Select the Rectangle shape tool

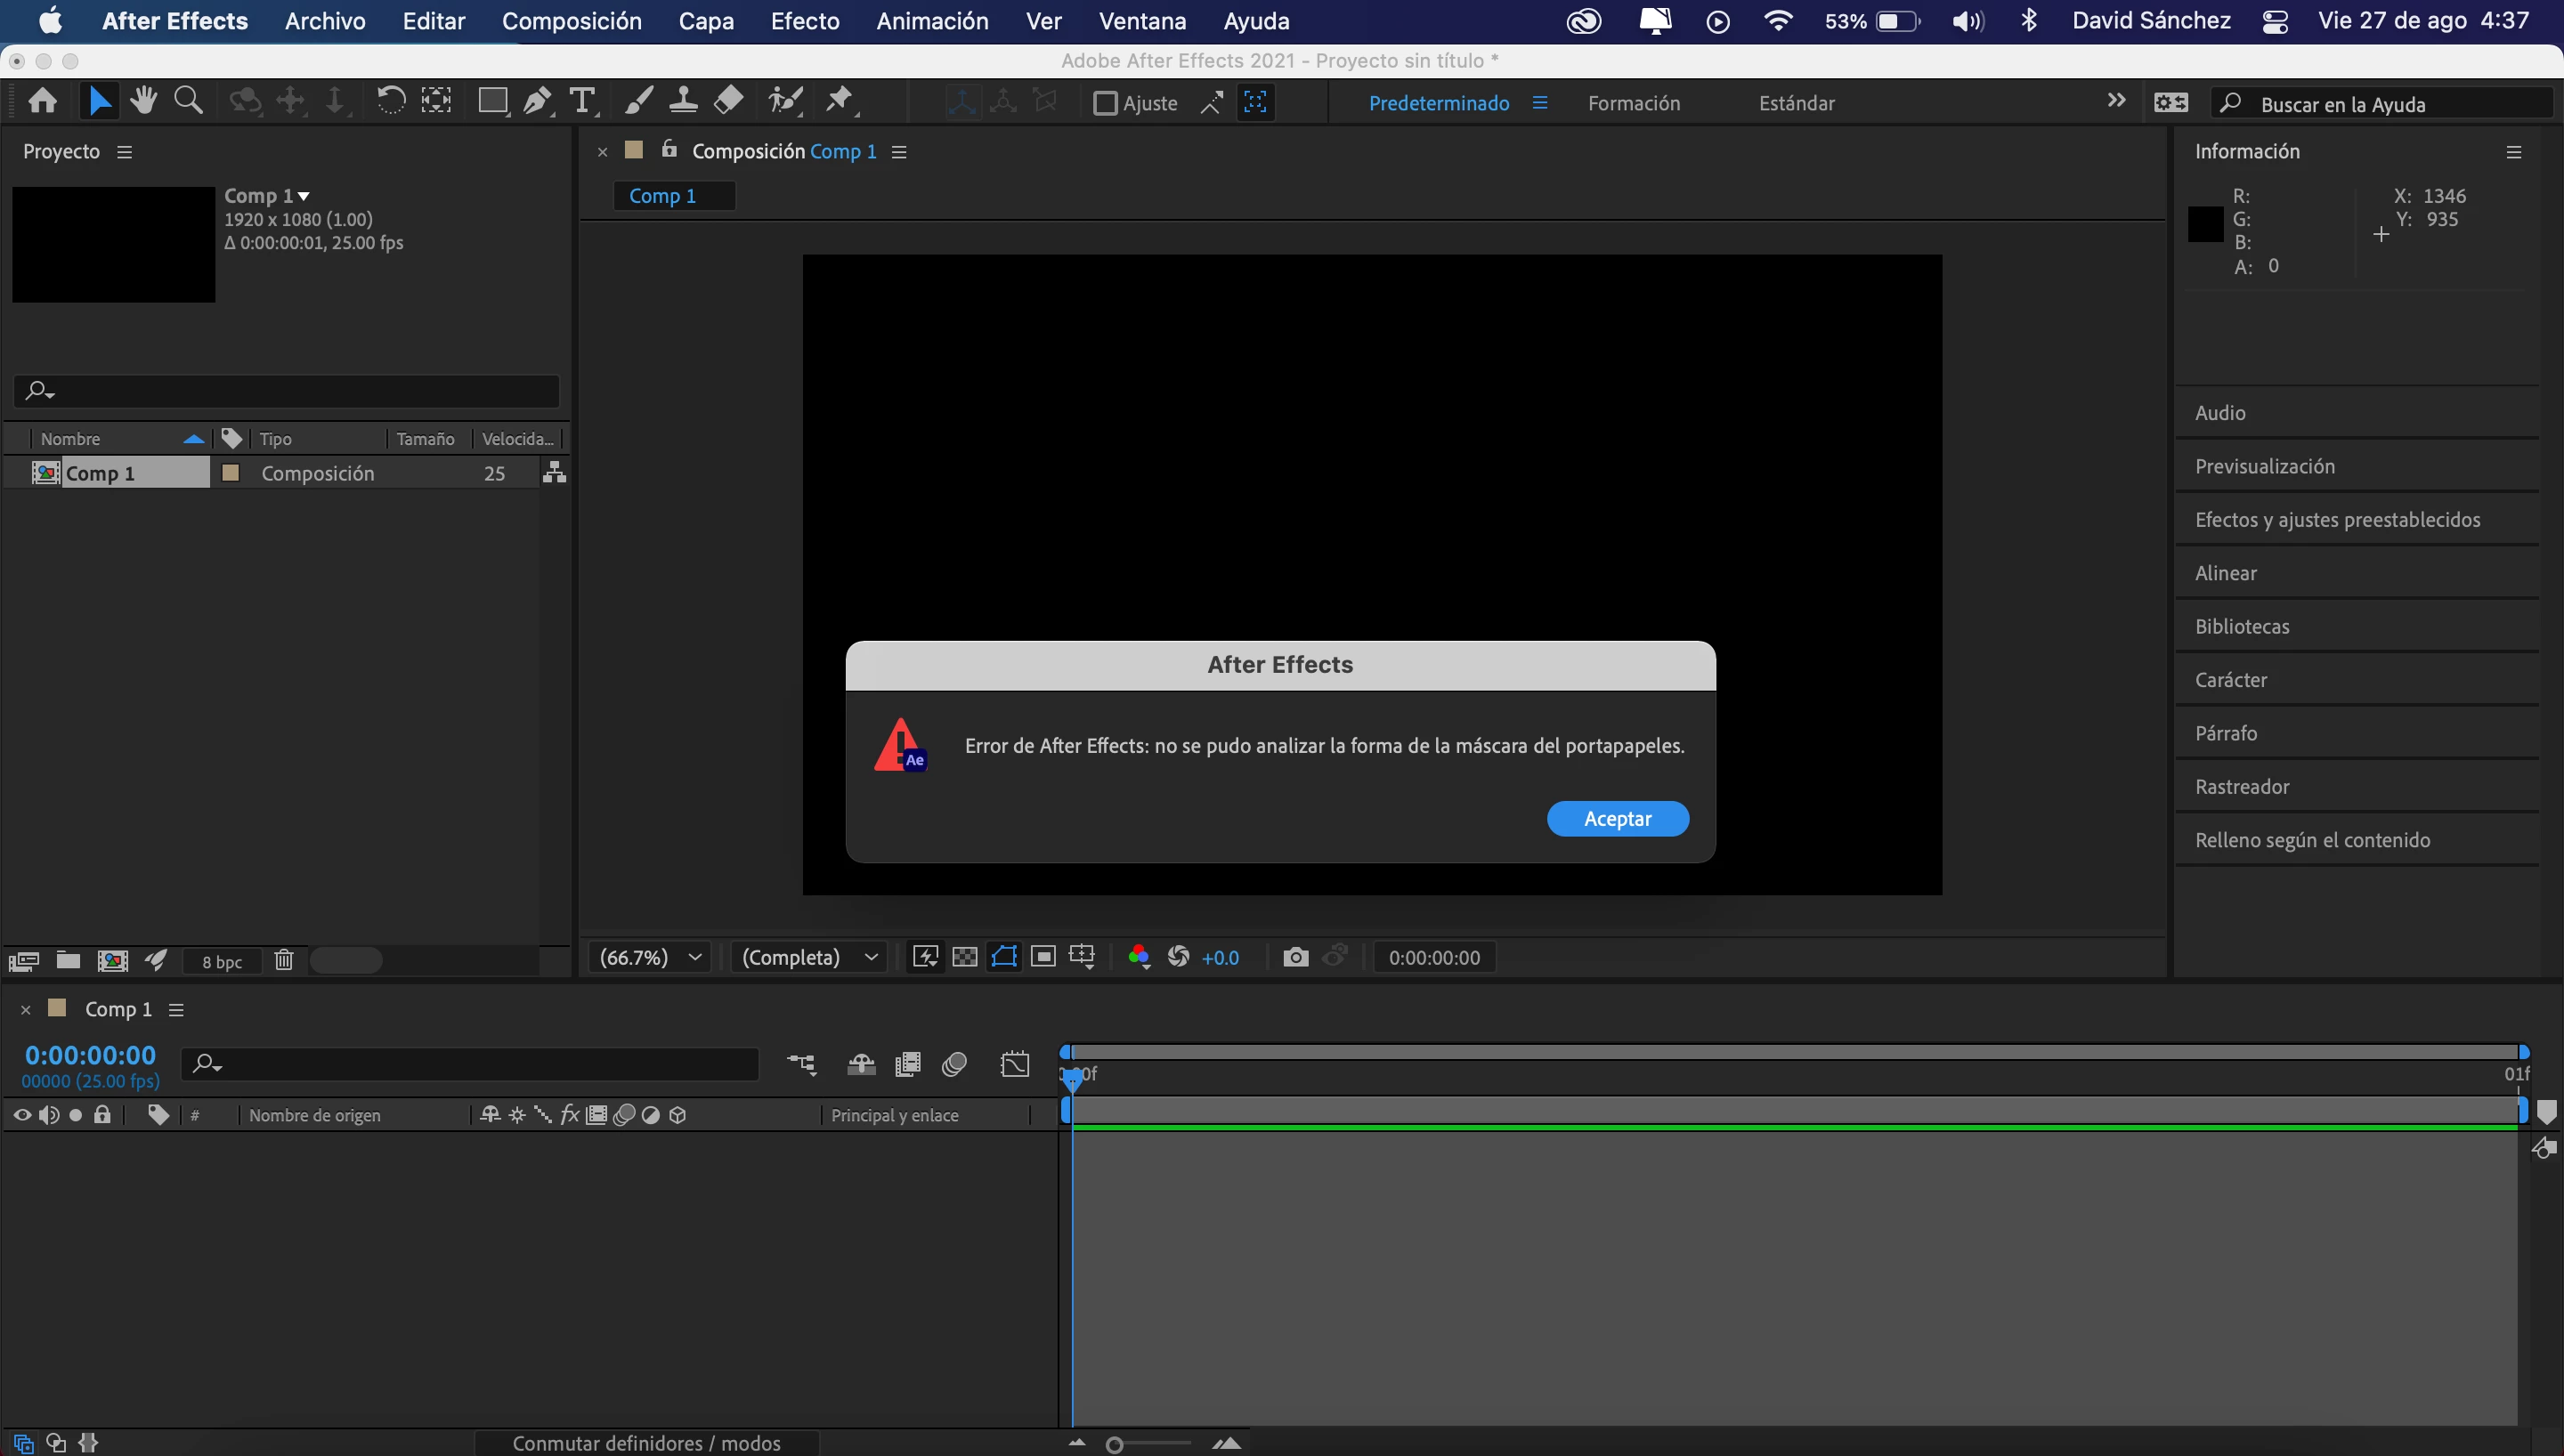492,101
